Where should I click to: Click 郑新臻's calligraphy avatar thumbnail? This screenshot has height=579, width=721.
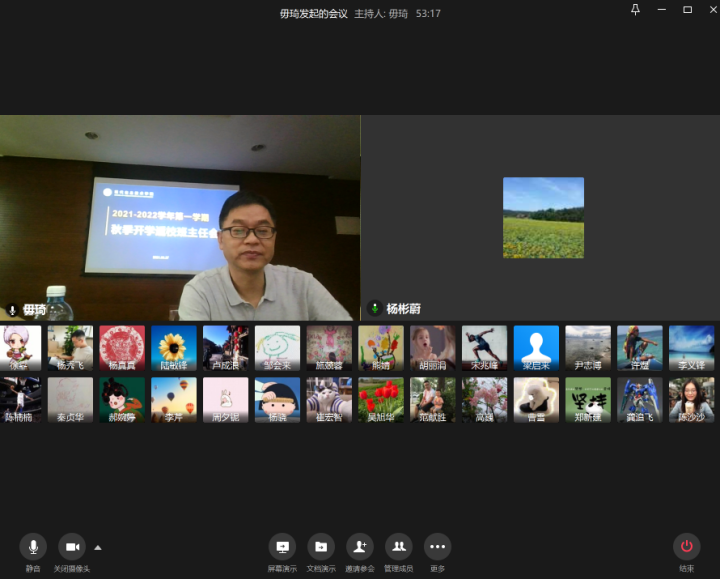click(x=588, y=398)
